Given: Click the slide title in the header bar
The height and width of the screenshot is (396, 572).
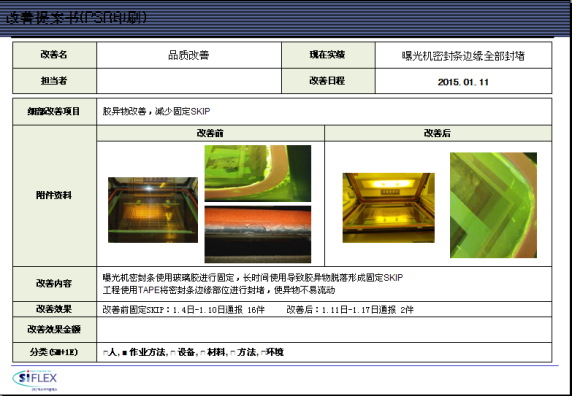Looking at the screenshot, I should 77,18.
